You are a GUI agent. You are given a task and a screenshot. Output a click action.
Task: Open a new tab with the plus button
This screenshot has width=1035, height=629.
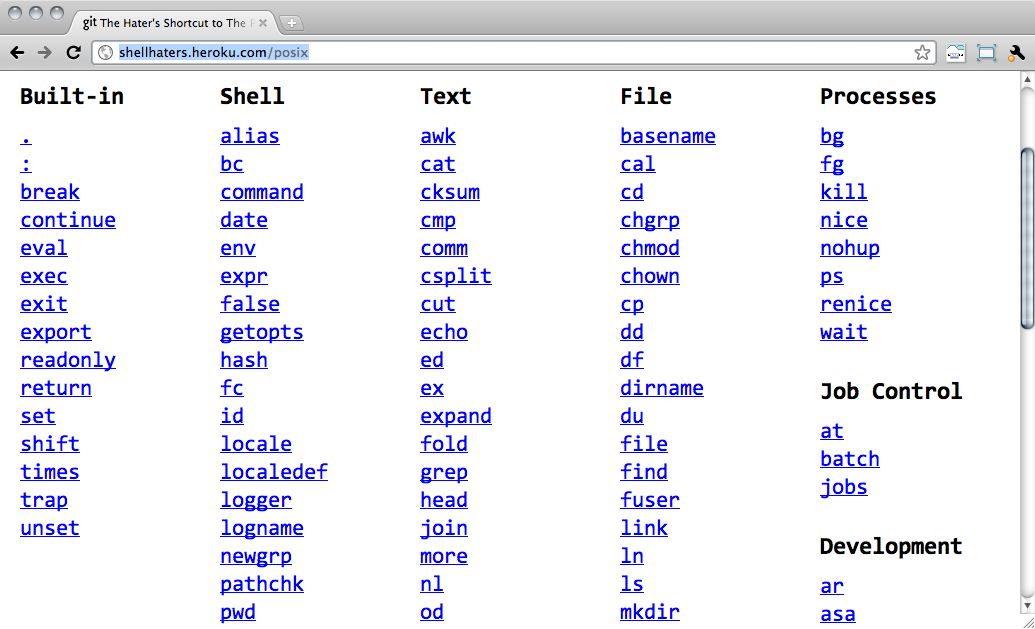pos(291,23)
